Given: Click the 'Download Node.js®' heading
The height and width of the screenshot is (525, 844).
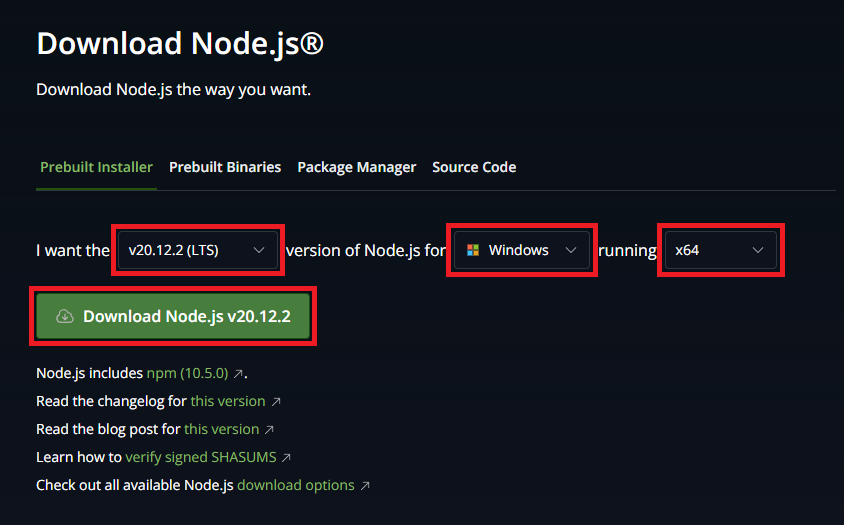Looking at the screenshot, I should point(180,43).
